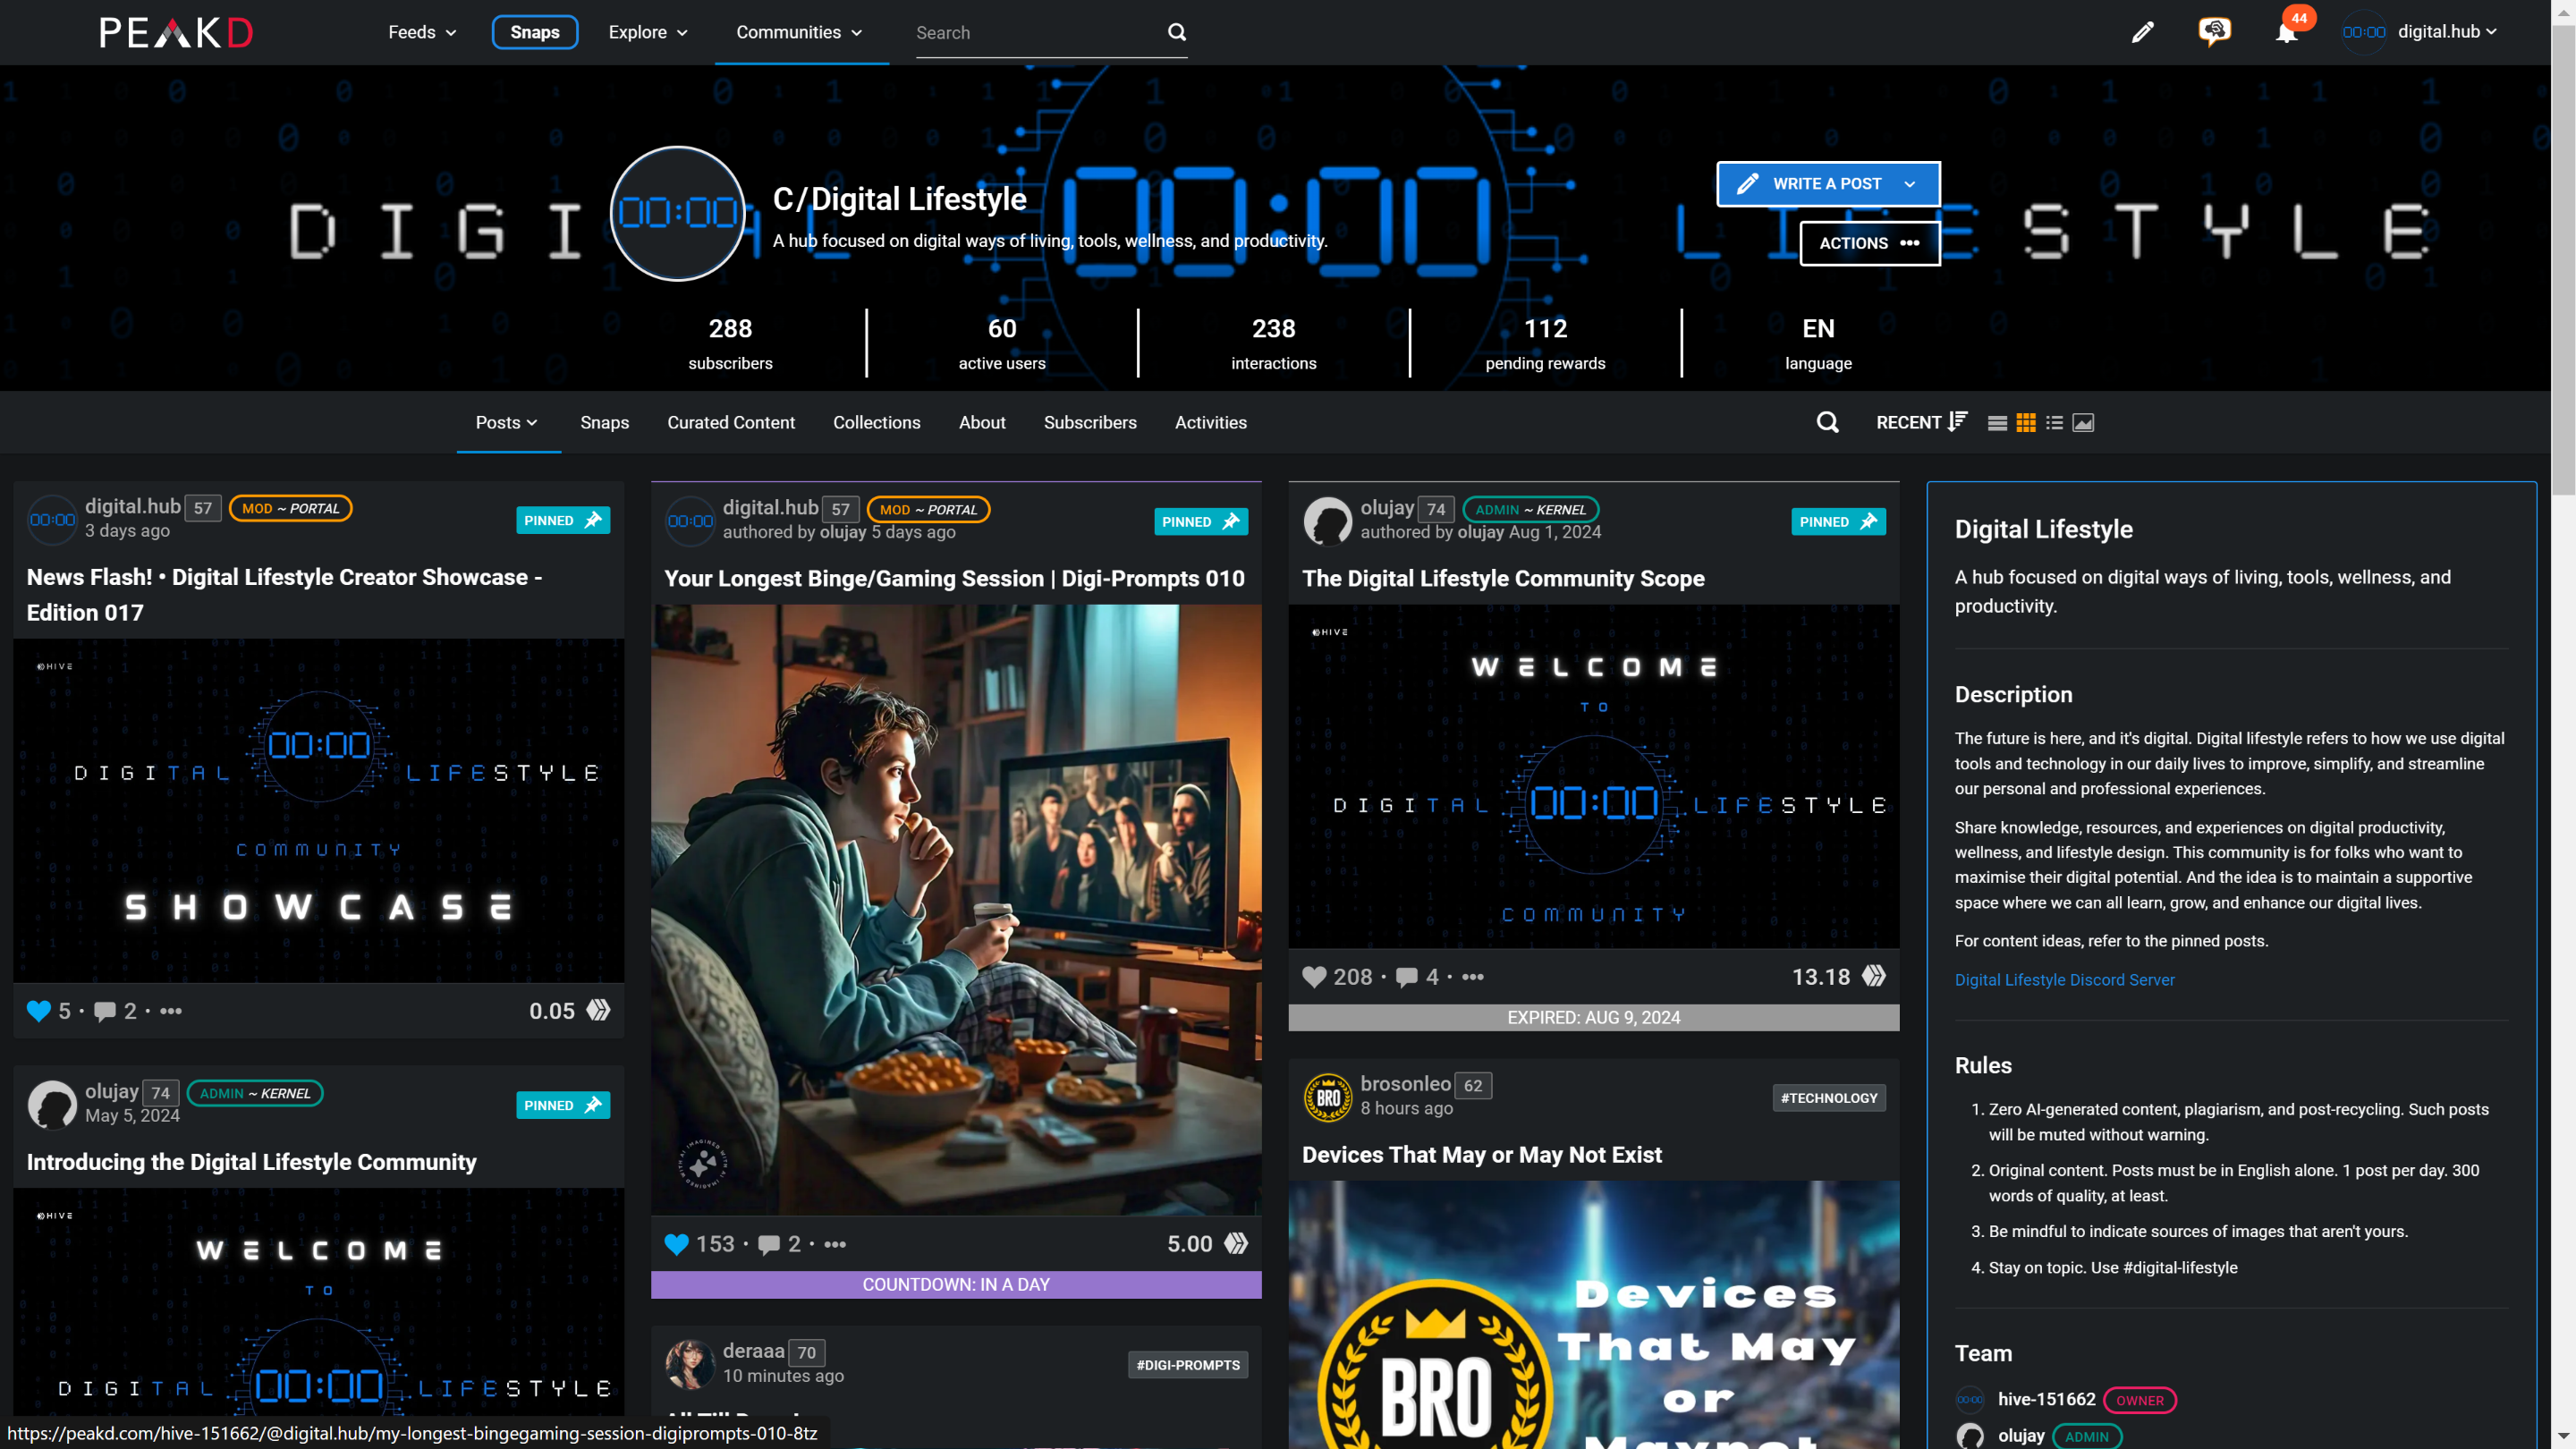Expand the Explore dropdown
2576x1449 pixels.
pos(648,32)
